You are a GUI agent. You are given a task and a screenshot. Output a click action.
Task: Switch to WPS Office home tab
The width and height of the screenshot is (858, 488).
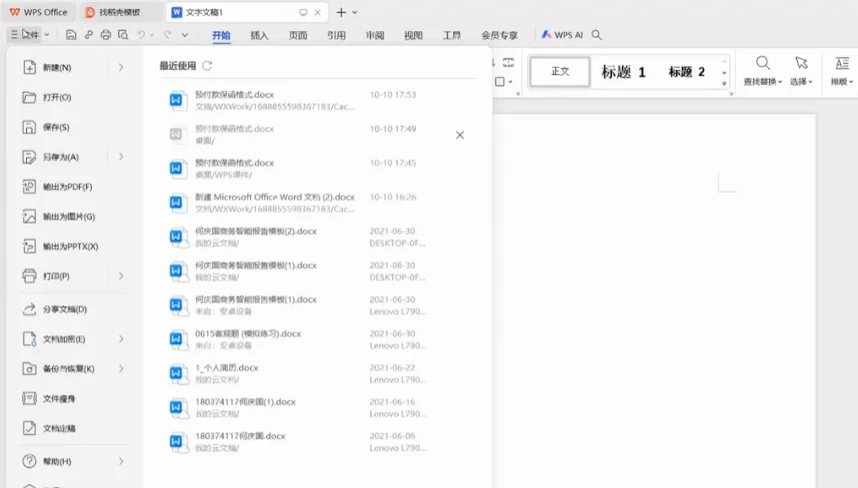(x=39, y=12)
